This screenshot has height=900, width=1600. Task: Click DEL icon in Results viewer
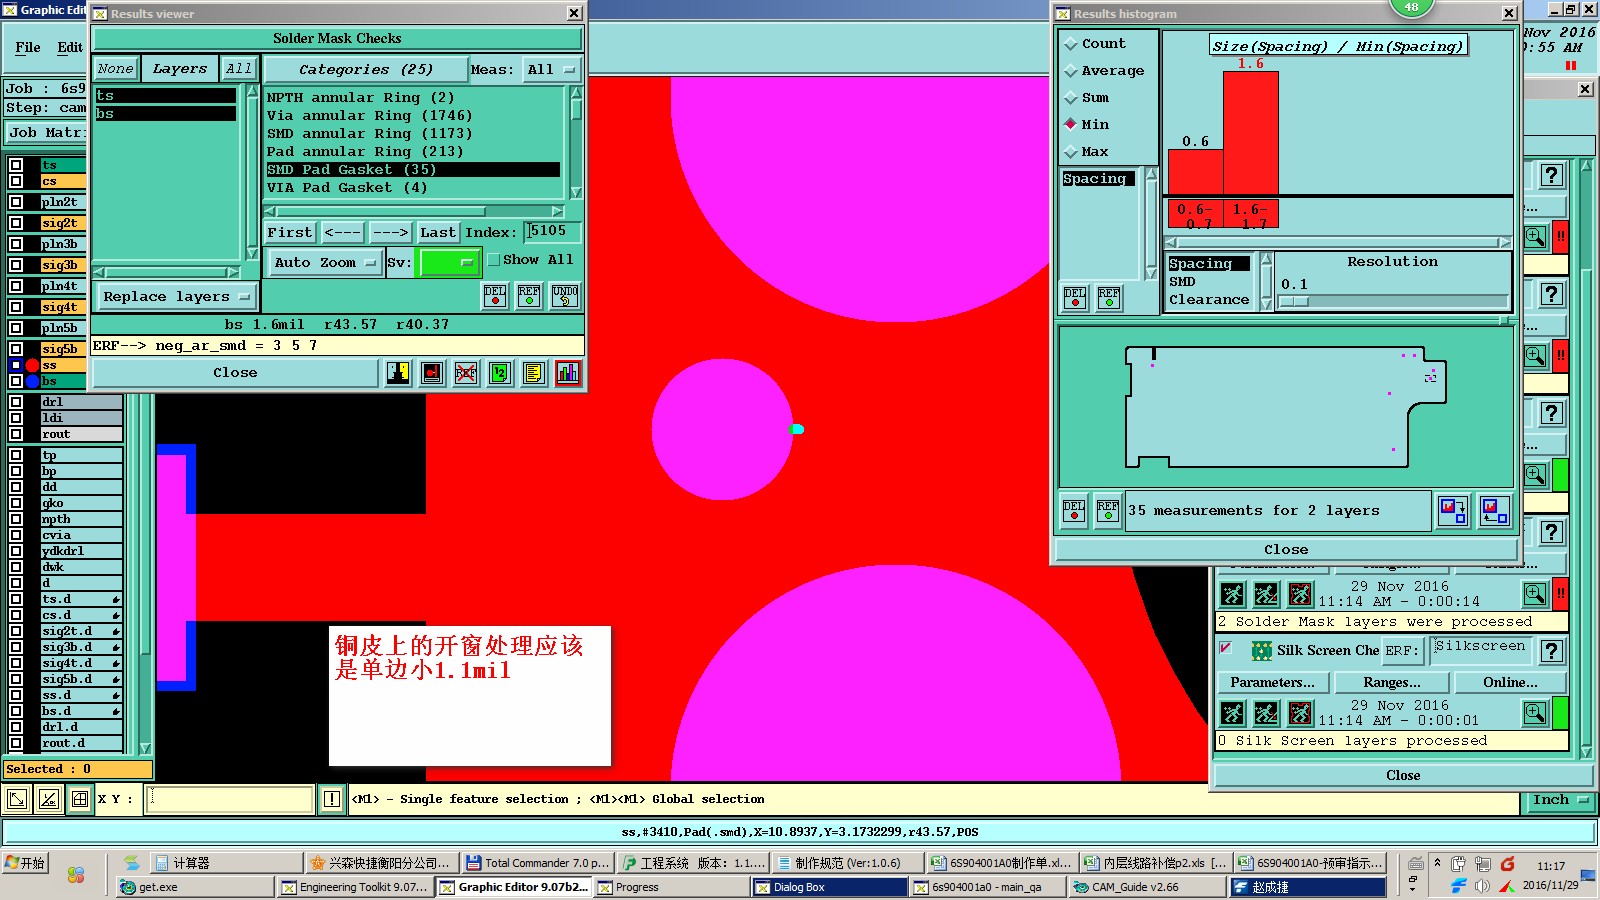495,295
